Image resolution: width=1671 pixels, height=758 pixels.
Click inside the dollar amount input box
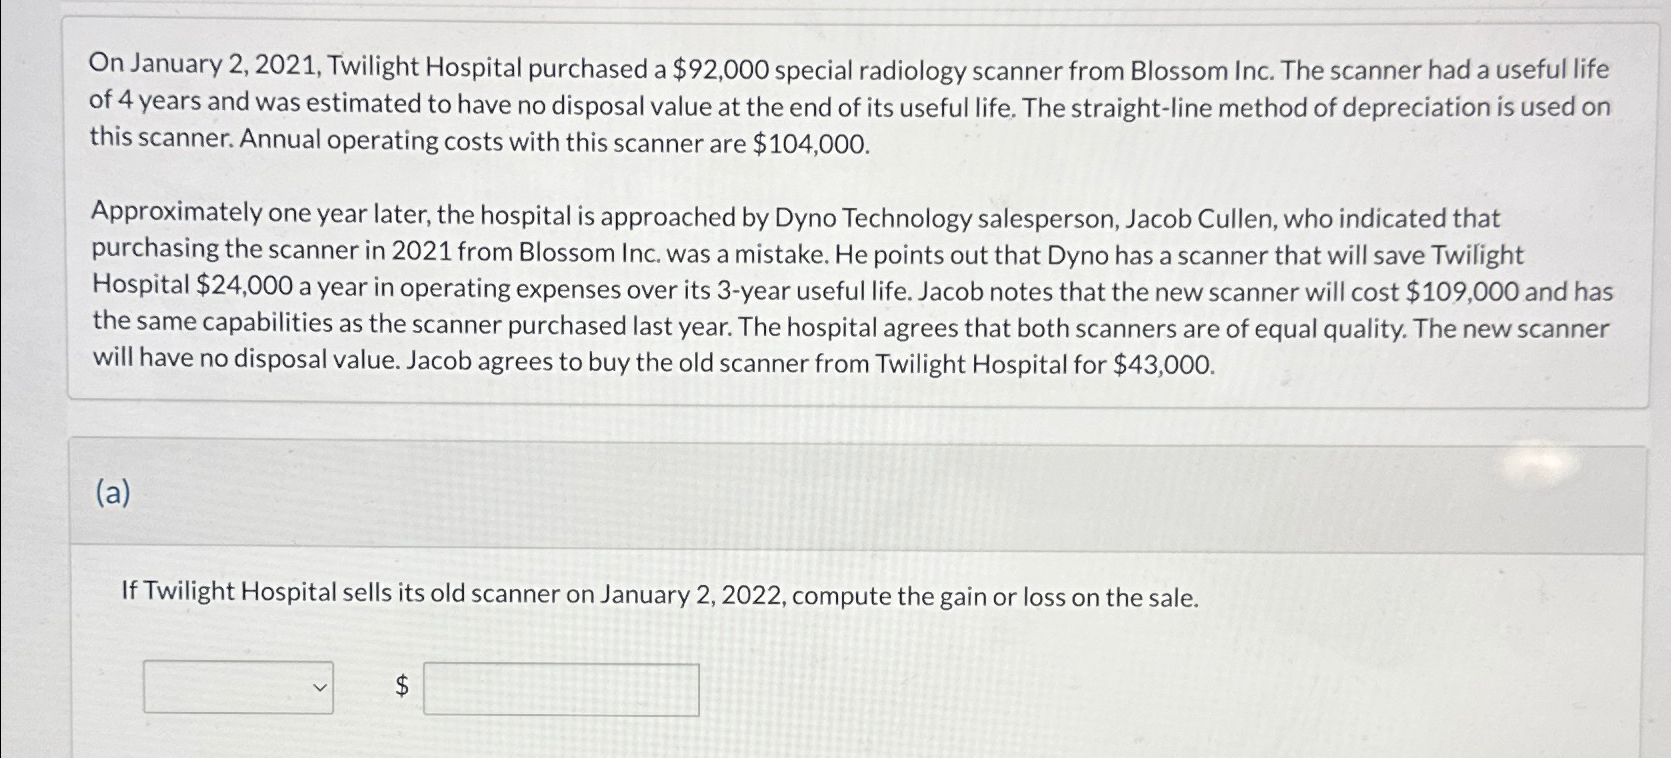(x=560, y=688)
